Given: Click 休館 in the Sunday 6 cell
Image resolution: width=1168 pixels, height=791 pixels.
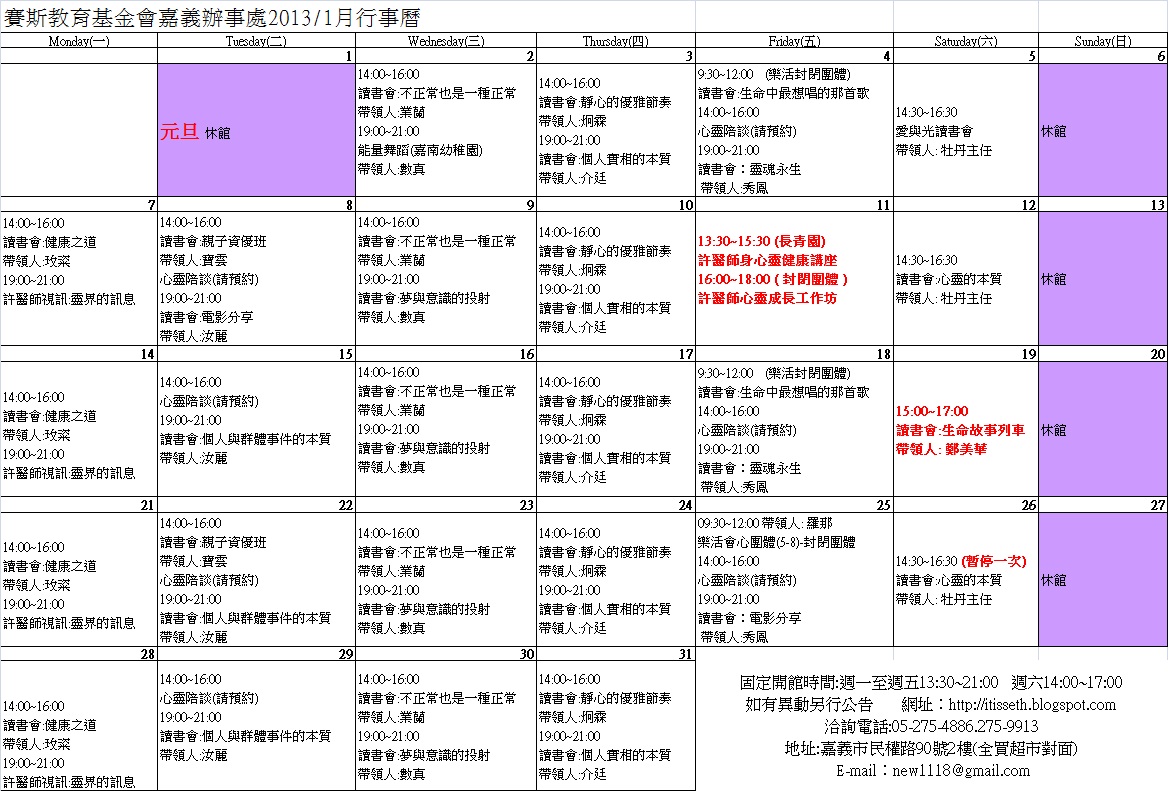Looking at the screenshot, I should 1053,131.
